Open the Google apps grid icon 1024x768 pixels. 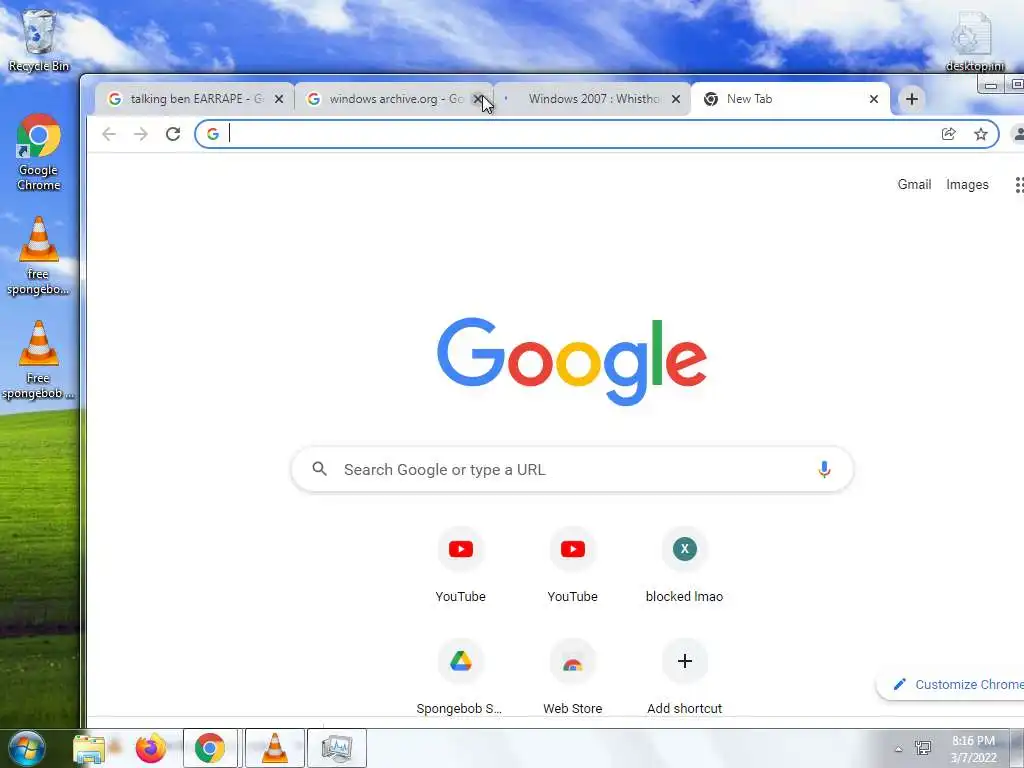pyautogui.click(x=1019, y=185)
